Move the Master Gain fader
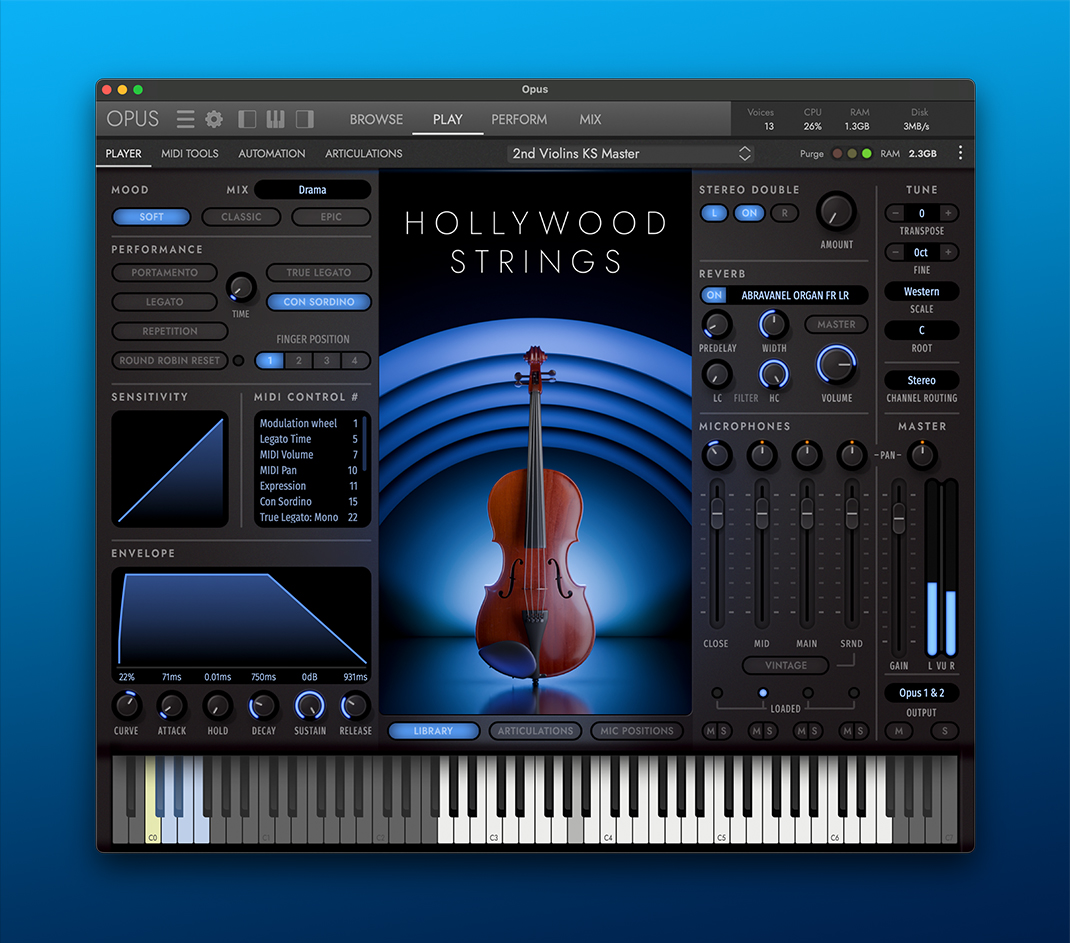The width and height of the screenshot is (1070, 943). pyautogui.click(x=899, y=519)
